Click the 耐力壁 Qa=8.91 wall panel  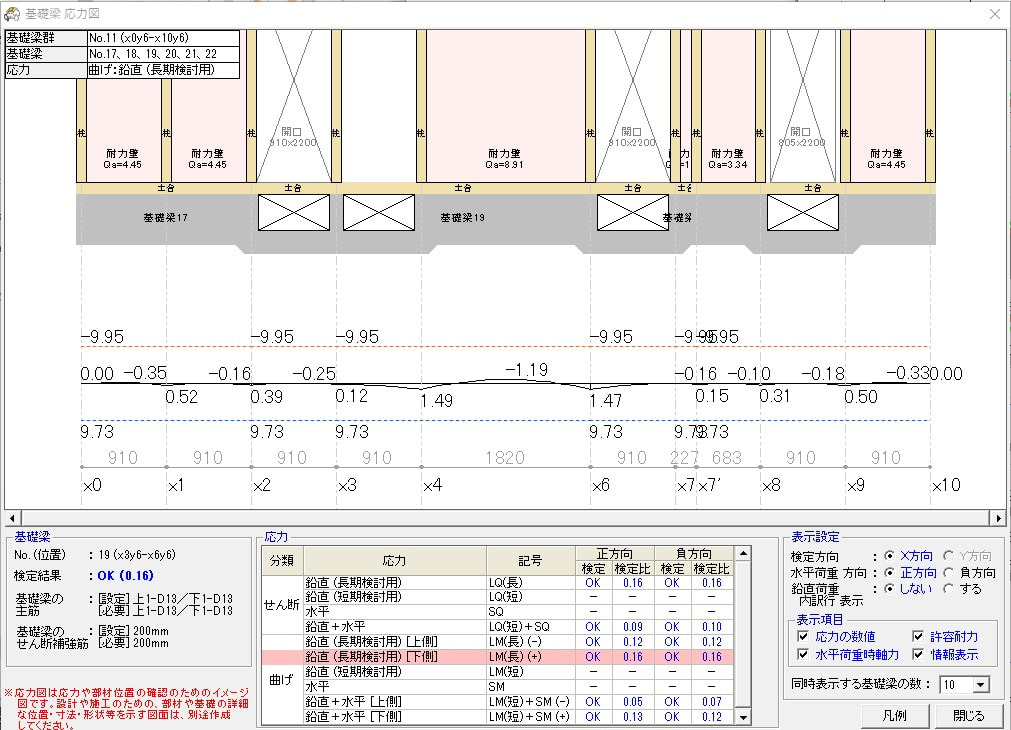[x=506, y=106]
